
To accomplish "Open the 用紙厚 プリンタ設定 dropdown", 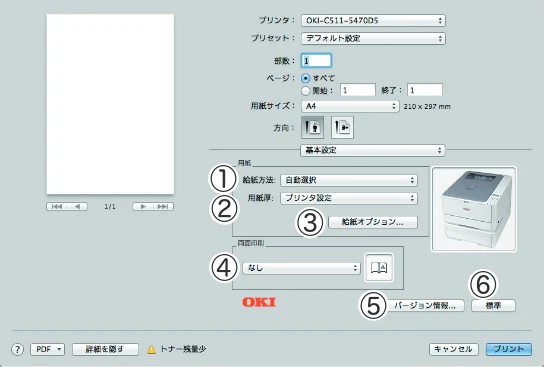I will (349, 198).
